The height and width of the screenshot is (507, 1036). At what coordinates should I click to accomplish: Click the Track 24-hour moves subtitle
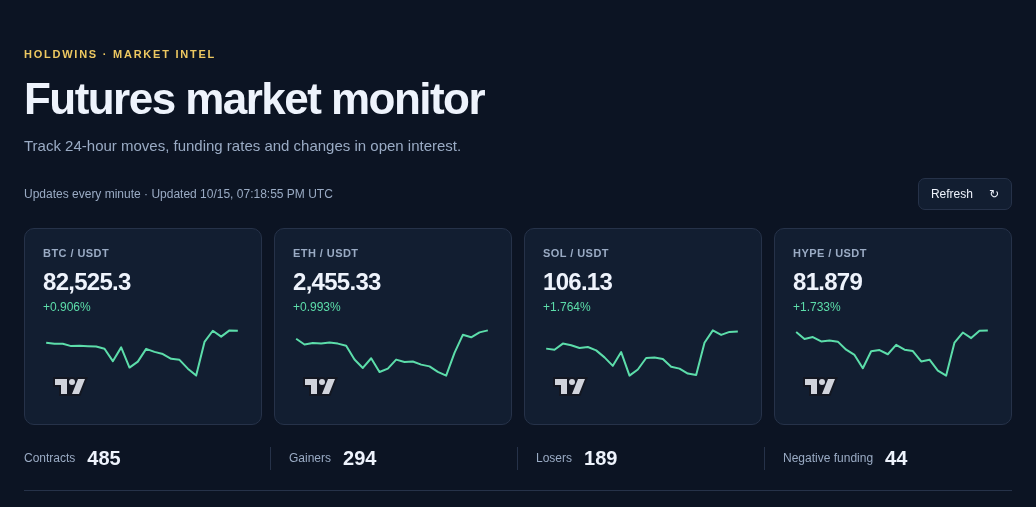tap(242, 146)
